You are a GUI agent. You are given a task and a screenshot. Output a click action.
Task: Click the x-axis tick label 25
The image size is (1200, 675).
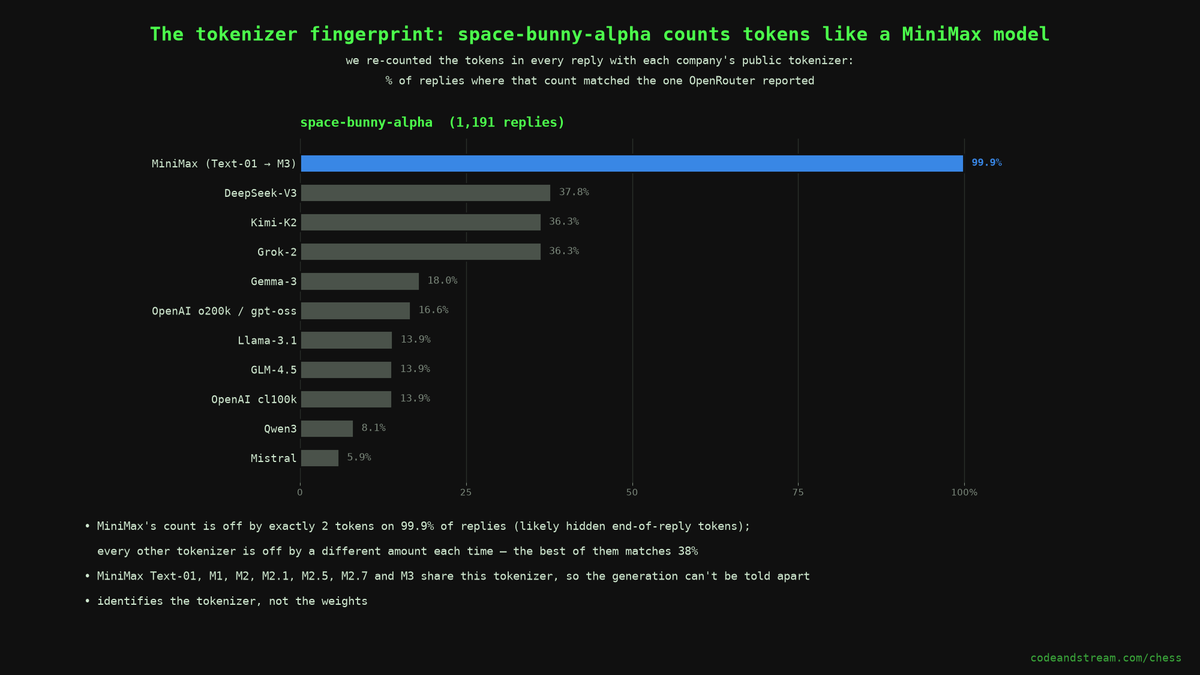(466, 492)
